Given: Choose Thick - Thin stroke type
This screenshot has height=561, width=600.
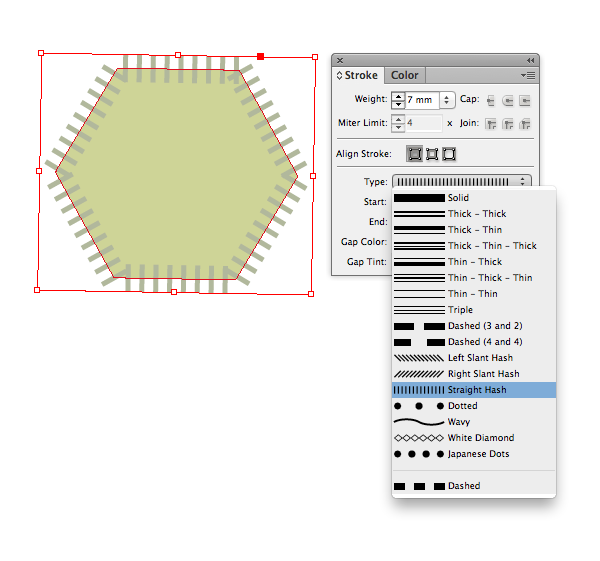Looking at the screenshot, I should tap(474, 230).
